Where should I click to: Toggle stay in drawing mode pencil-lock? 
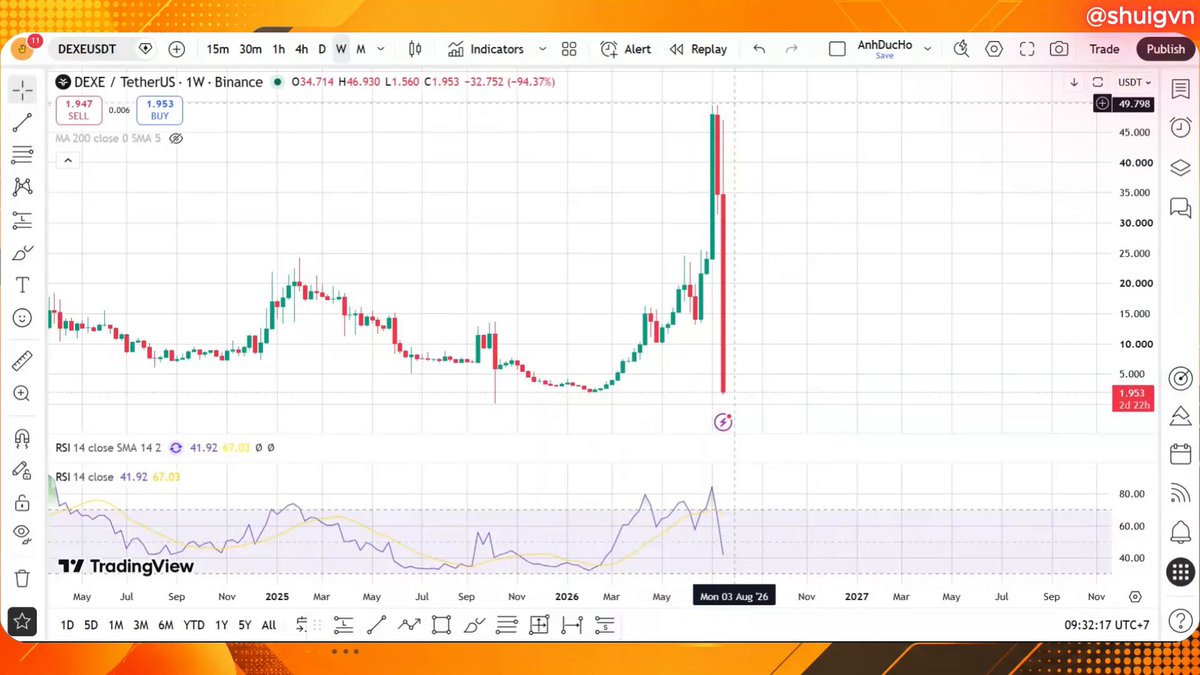(x=22, y=470)
